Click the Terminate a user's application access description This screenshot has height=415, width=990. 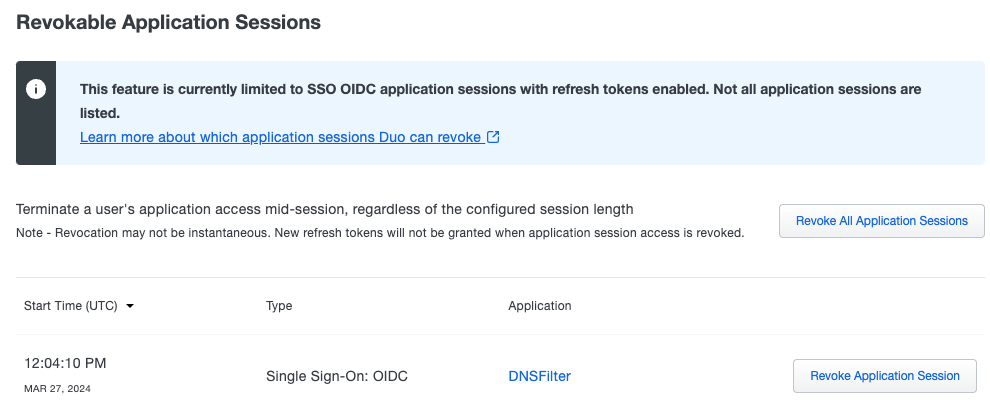325,210
